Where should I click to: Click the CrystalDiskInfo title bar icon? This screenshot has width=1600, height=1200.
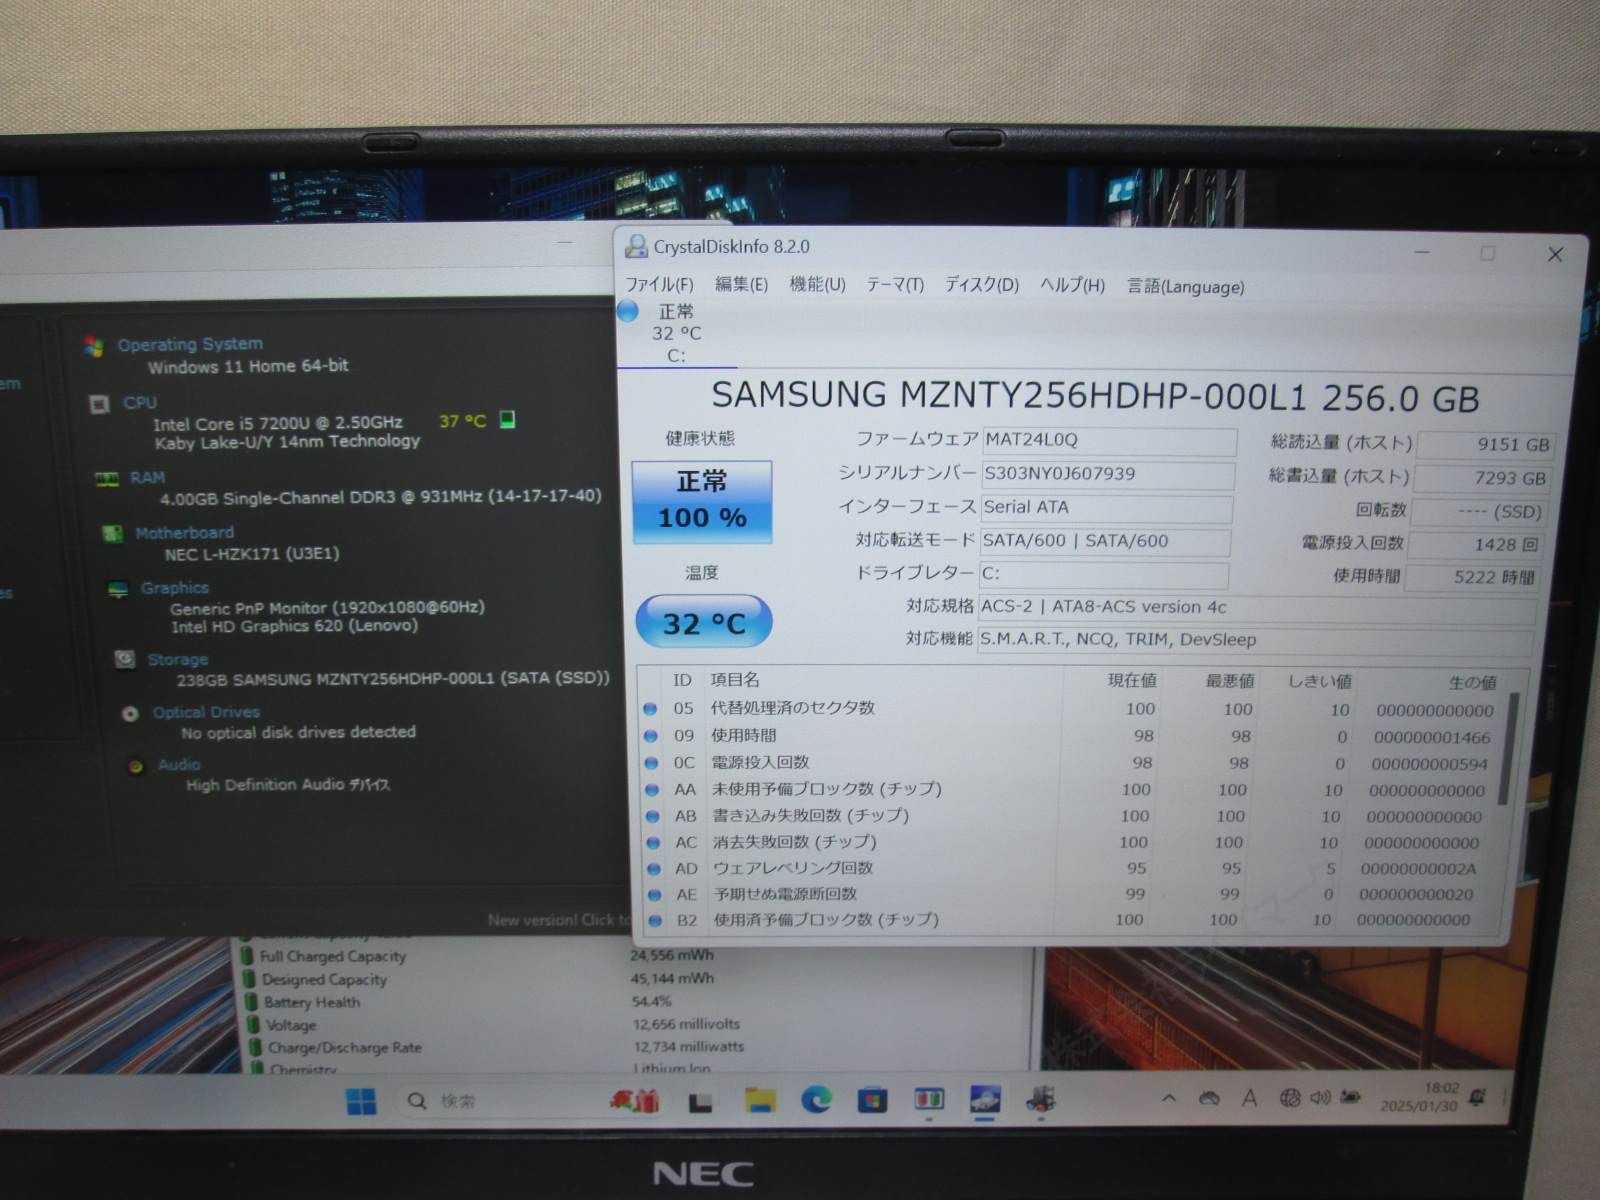pyautogui.click(x=635, y=246)
